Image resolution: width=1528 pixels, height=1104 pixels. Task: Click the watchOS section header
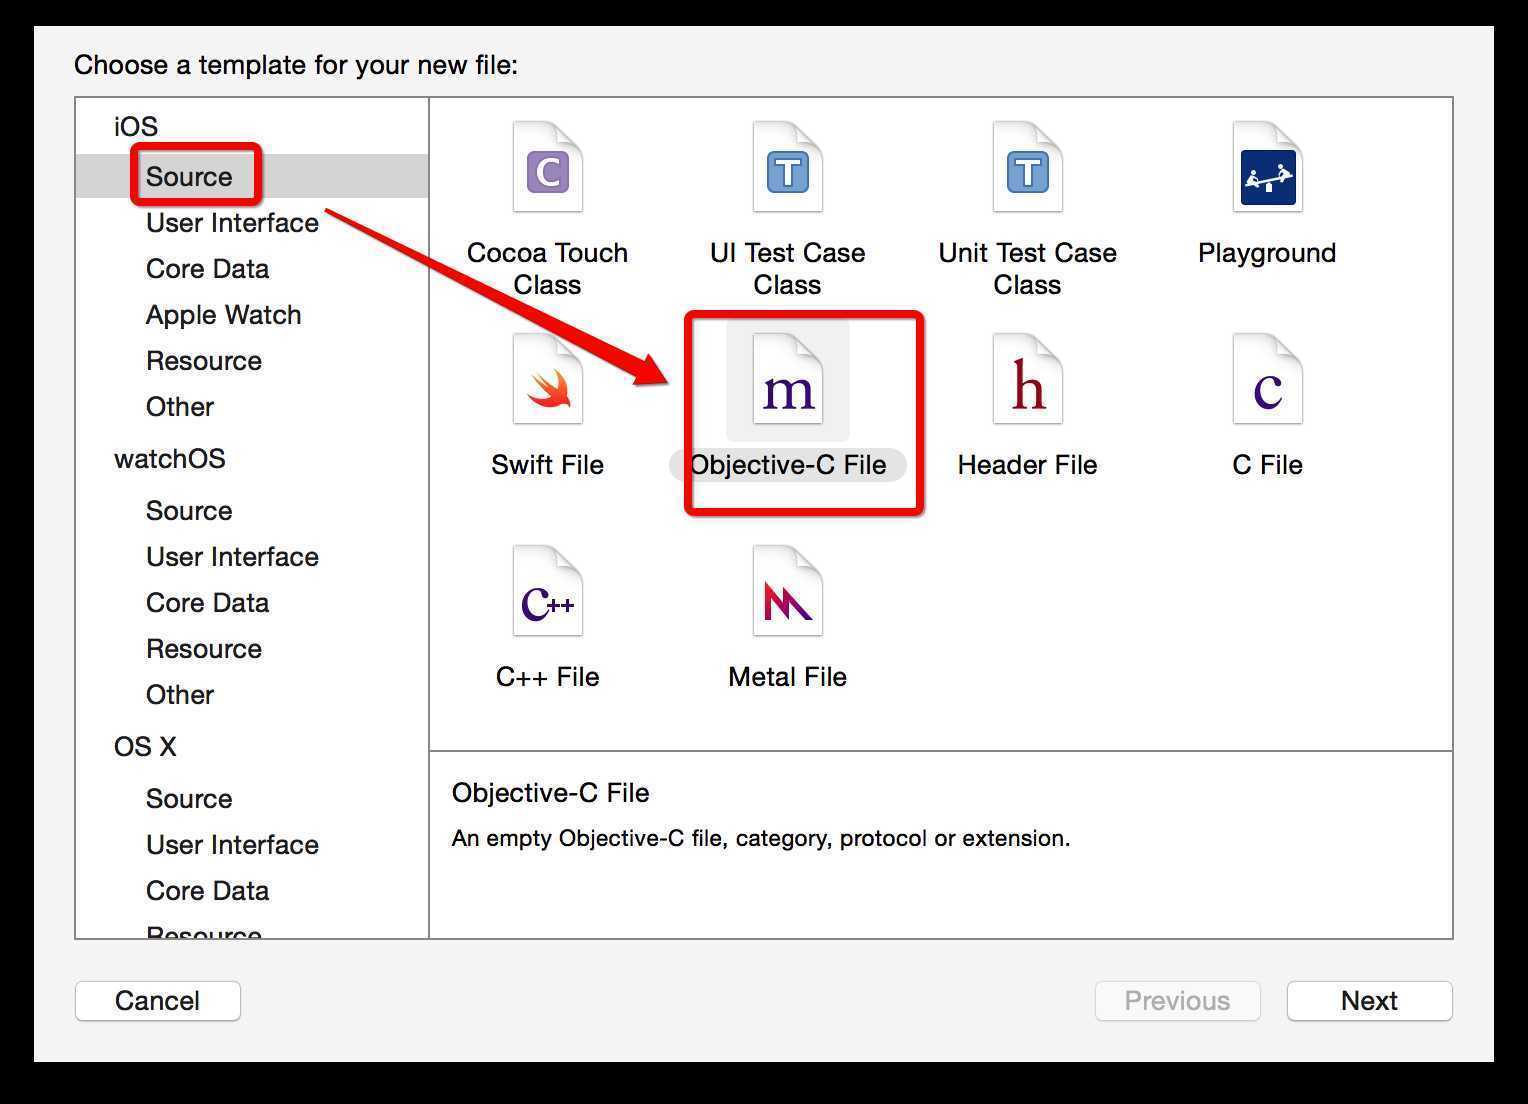[x=170, y=459]
